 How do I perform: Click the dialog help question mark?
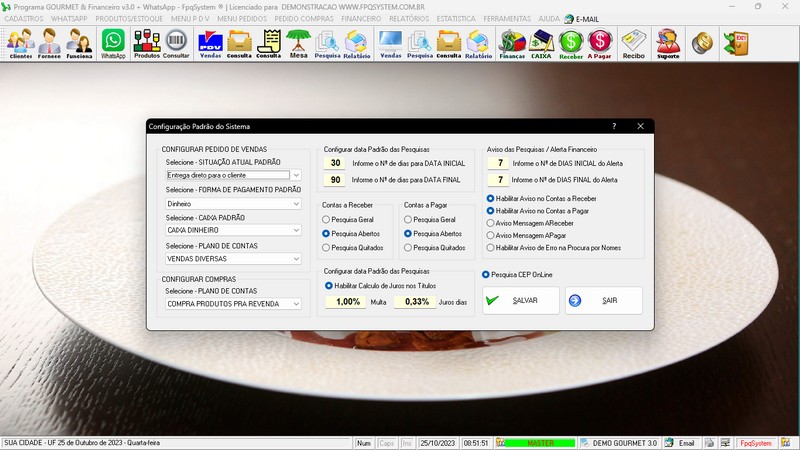[x=614, y=126]
